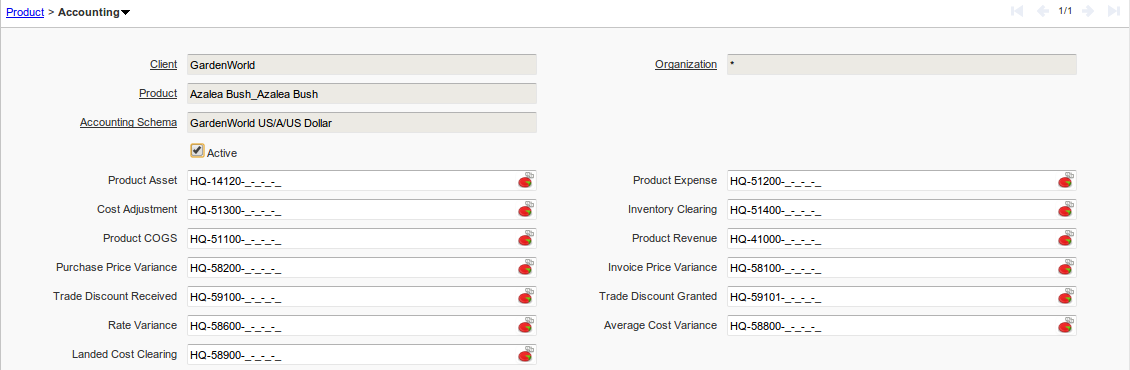Open account lookup for Product Revenue

1067,238
